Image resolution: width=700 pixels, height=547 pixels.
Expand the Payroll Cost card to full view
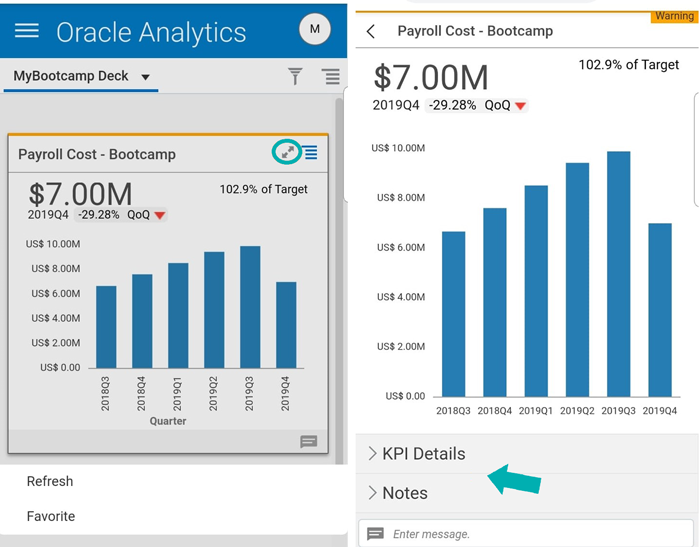point(288,152)
